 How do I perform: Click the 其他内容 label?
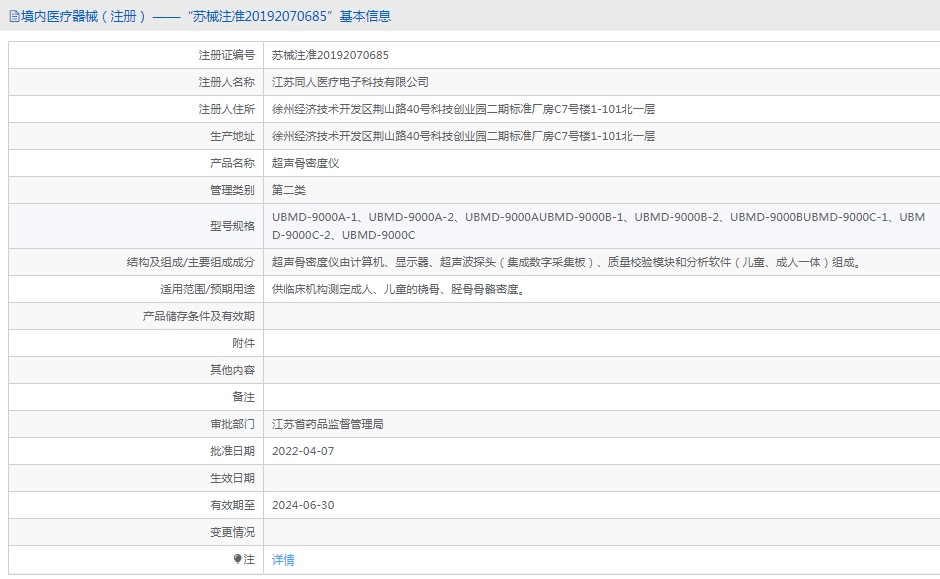233,370
